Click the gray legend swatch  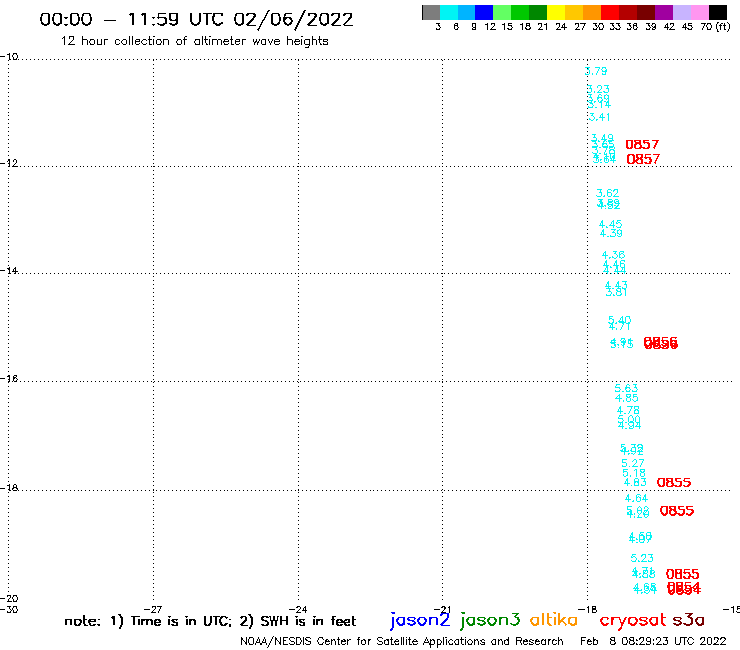(431, 12)
